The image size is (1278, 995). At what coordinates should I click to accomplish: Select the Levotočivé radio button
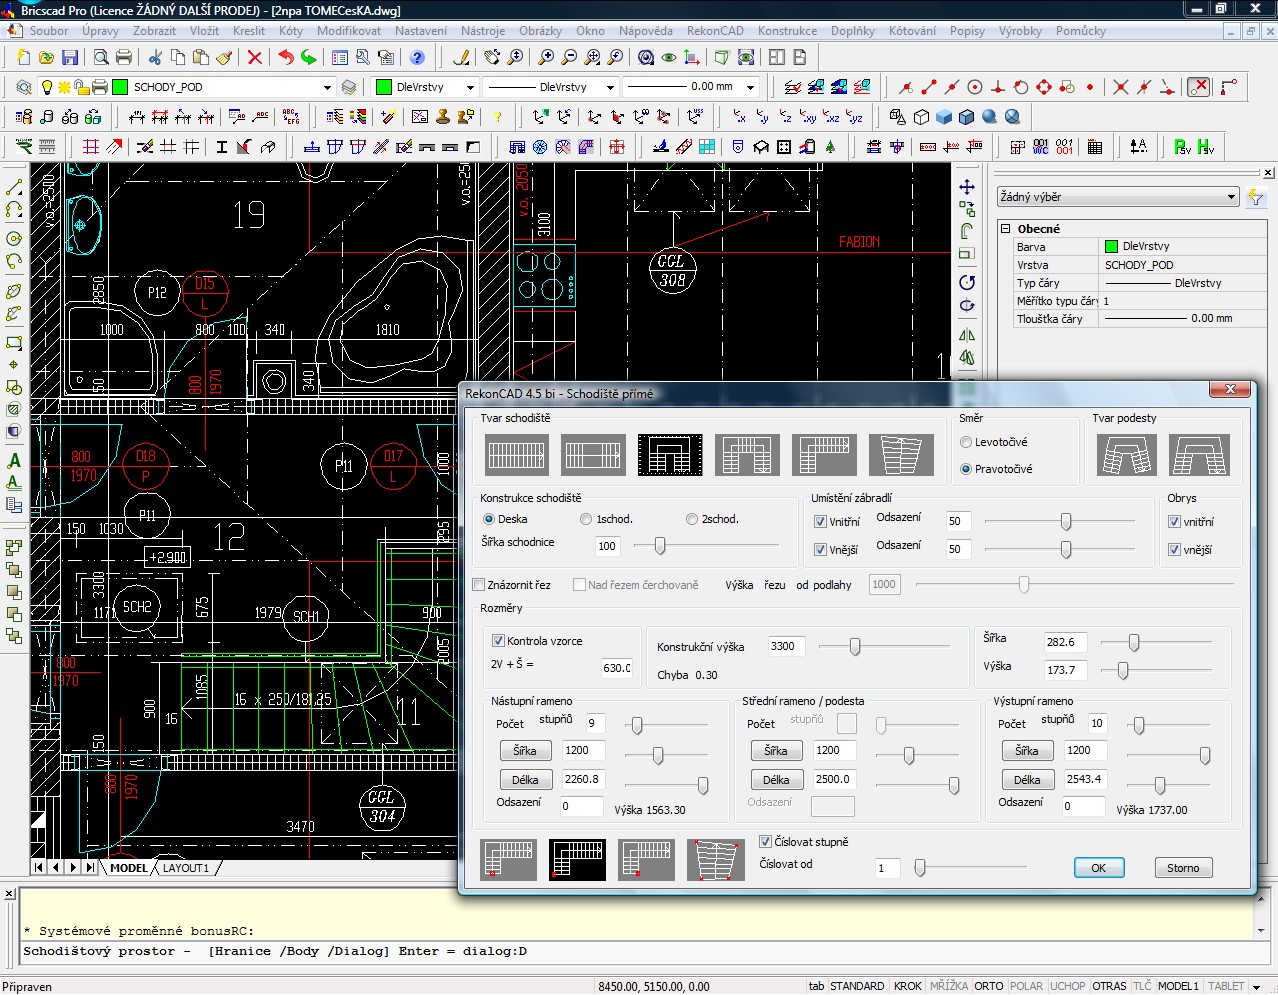966,442
